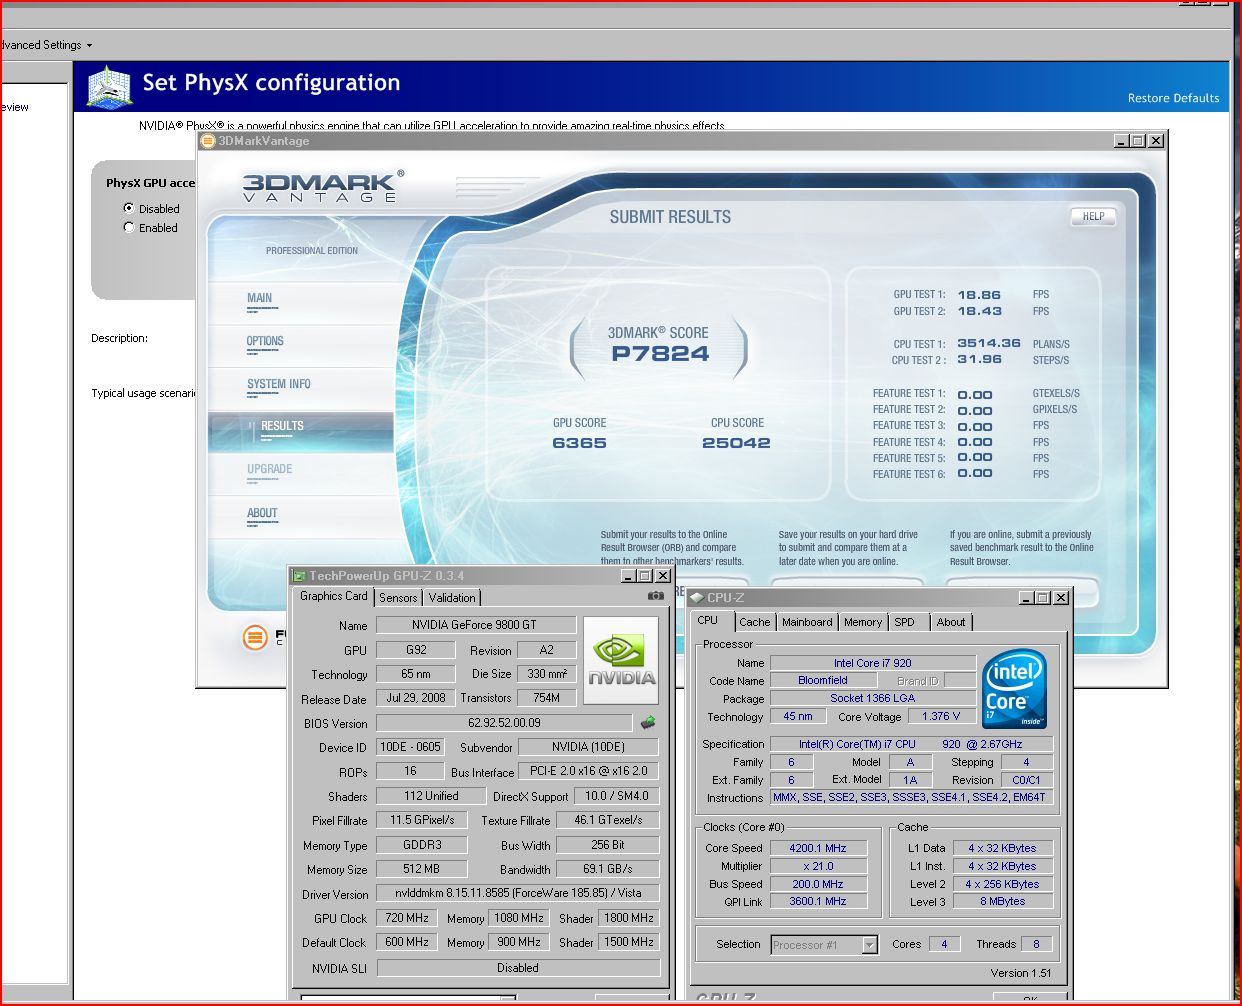Screen dimensions: 1242x1006
Task: Click the Multiplier value x 21.0
Action: [818, 866]
